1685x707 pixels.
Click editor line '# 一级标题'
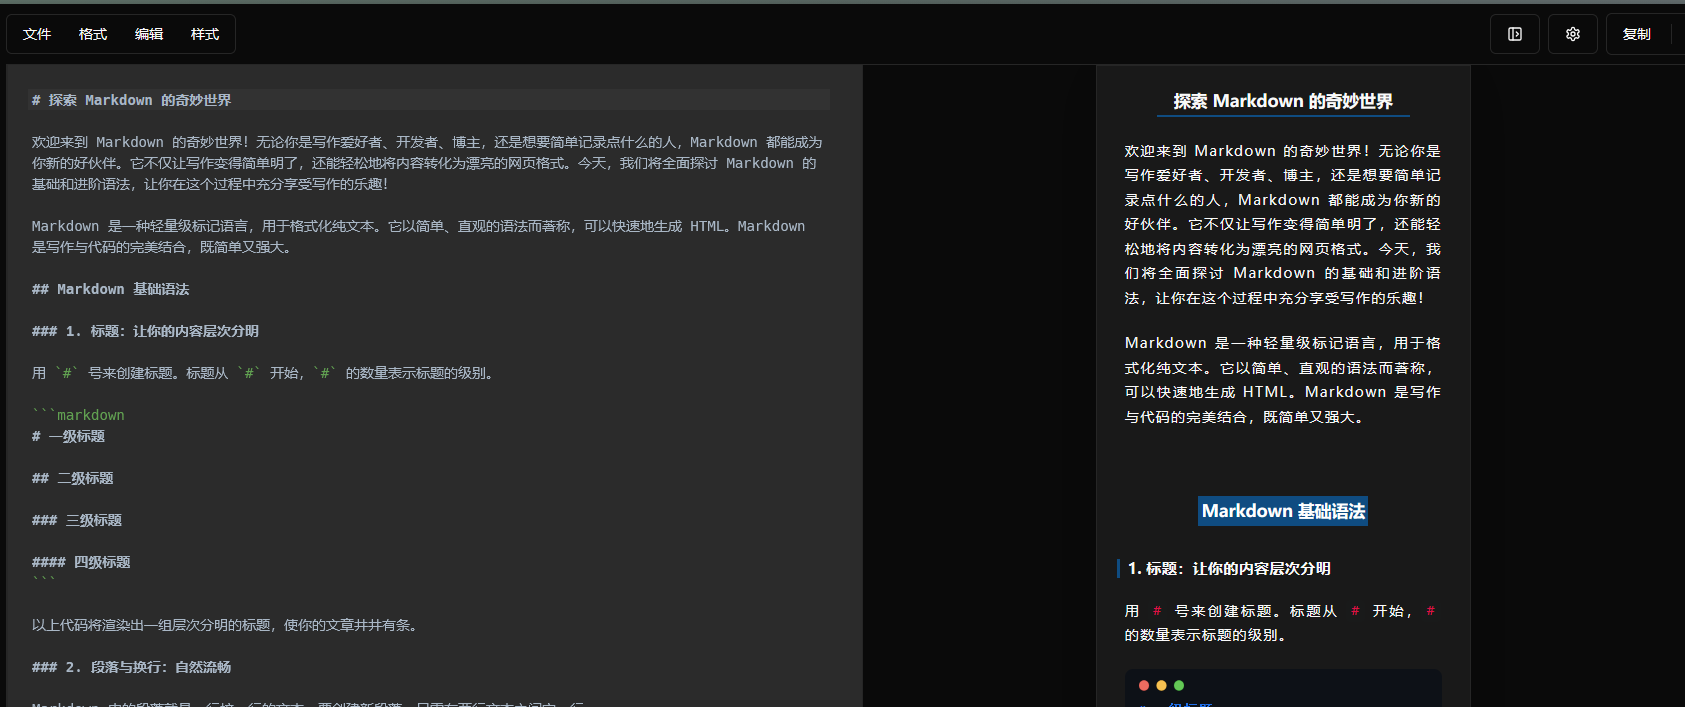pos(68,436)
